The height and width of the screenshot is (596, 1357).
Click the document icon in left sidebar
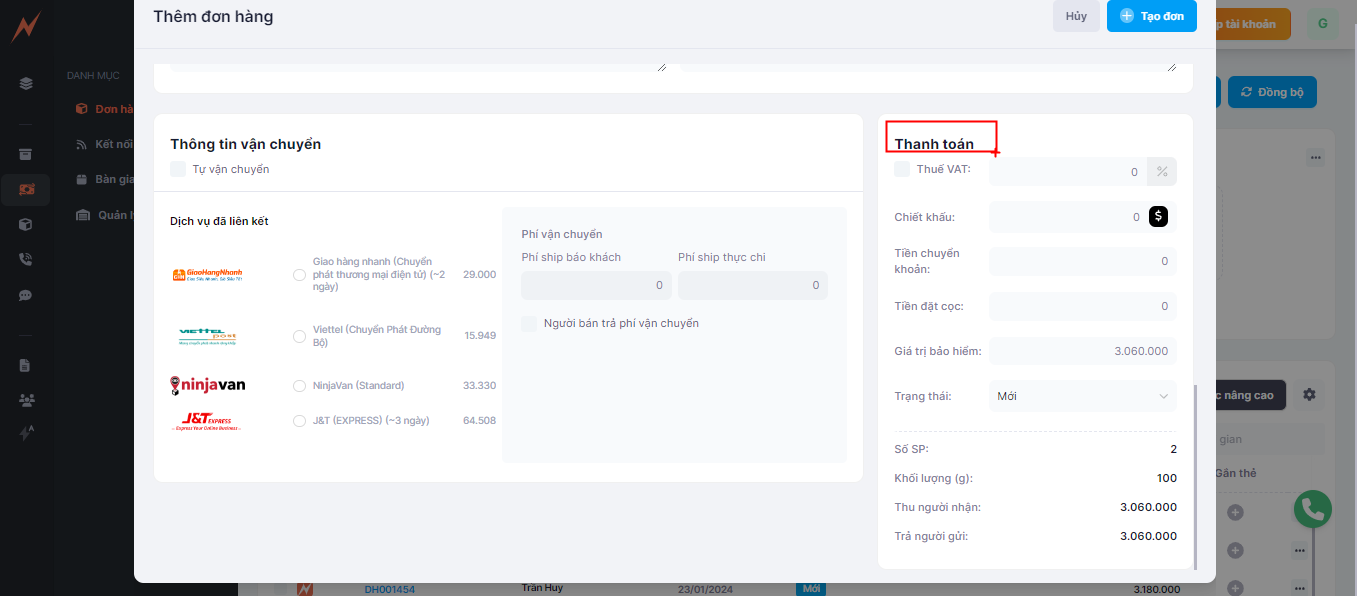click(26, 365)
